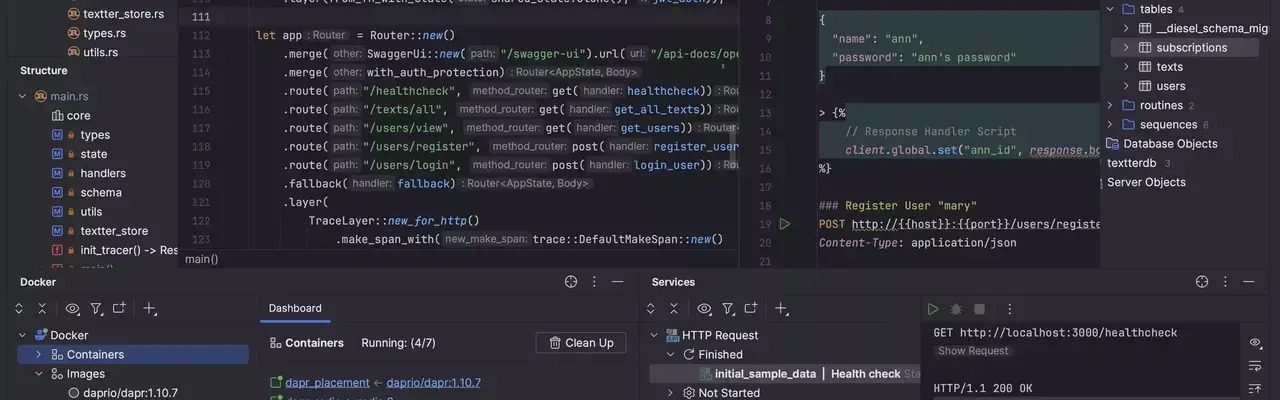
Task: Click the green Run icon in Services toolbar
Action: click(933, 309)
